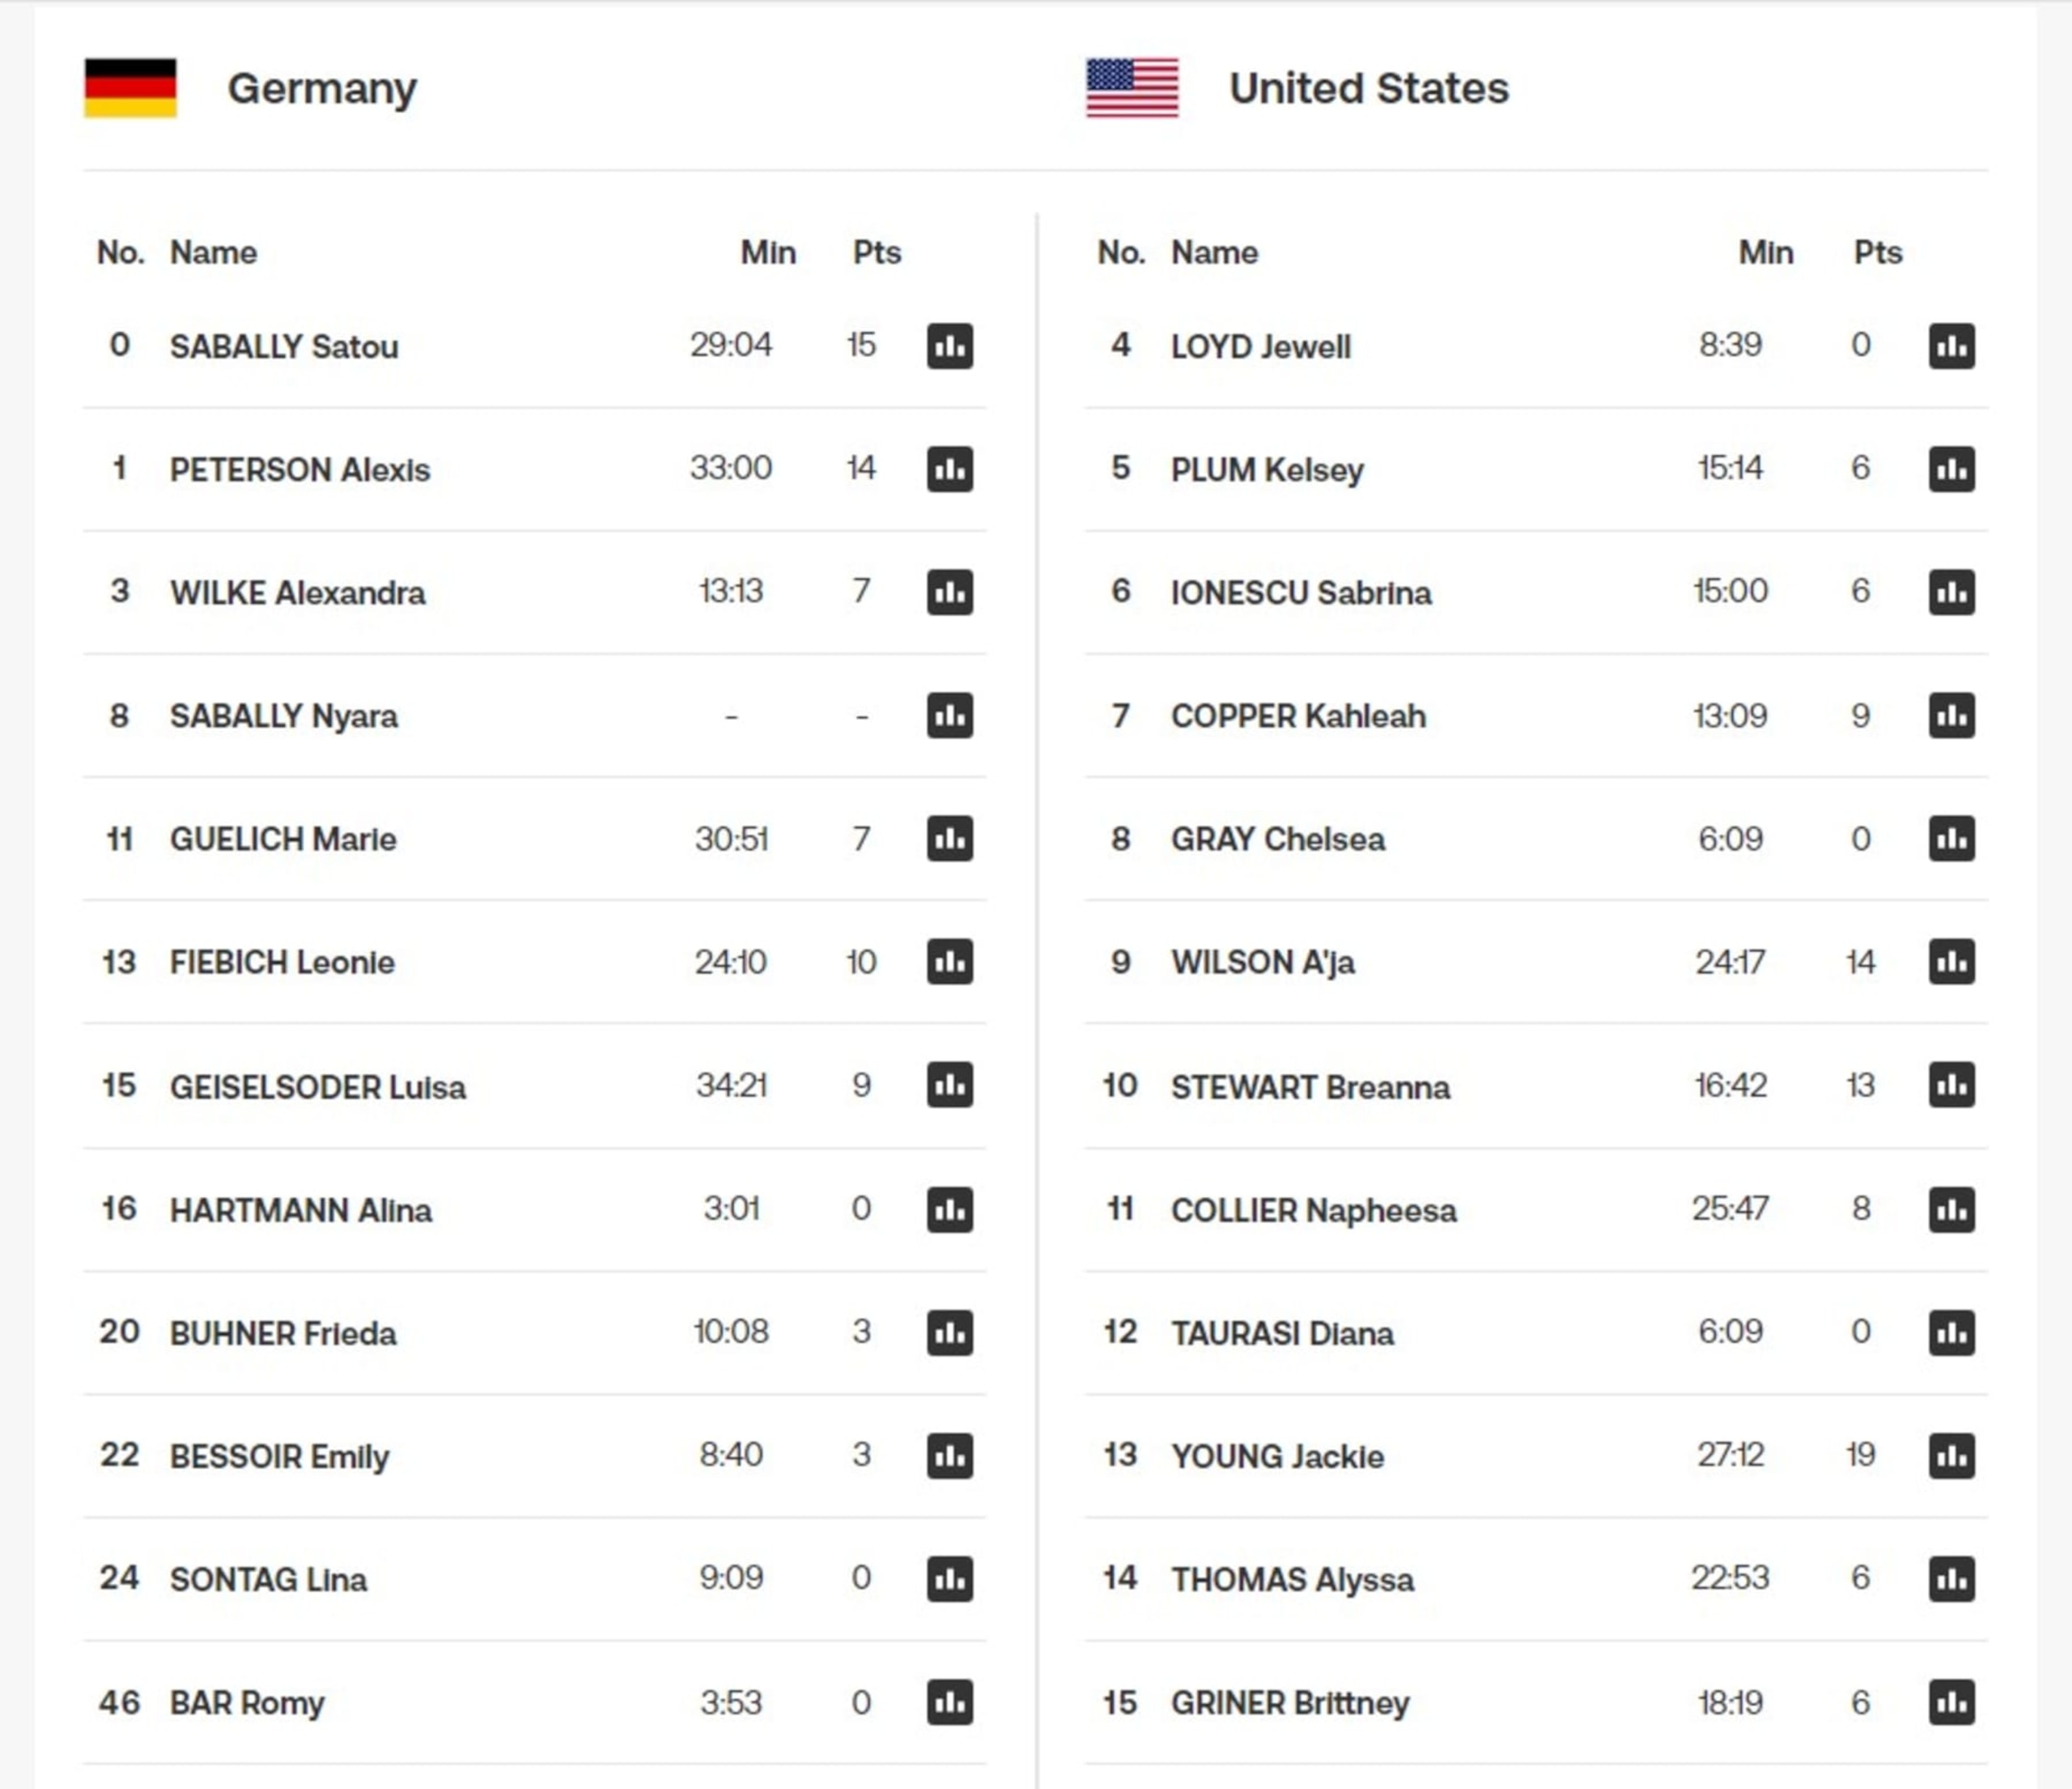2072x1789 pixels.
Task: Click the Pts column header for Germany
Action: 877,252
